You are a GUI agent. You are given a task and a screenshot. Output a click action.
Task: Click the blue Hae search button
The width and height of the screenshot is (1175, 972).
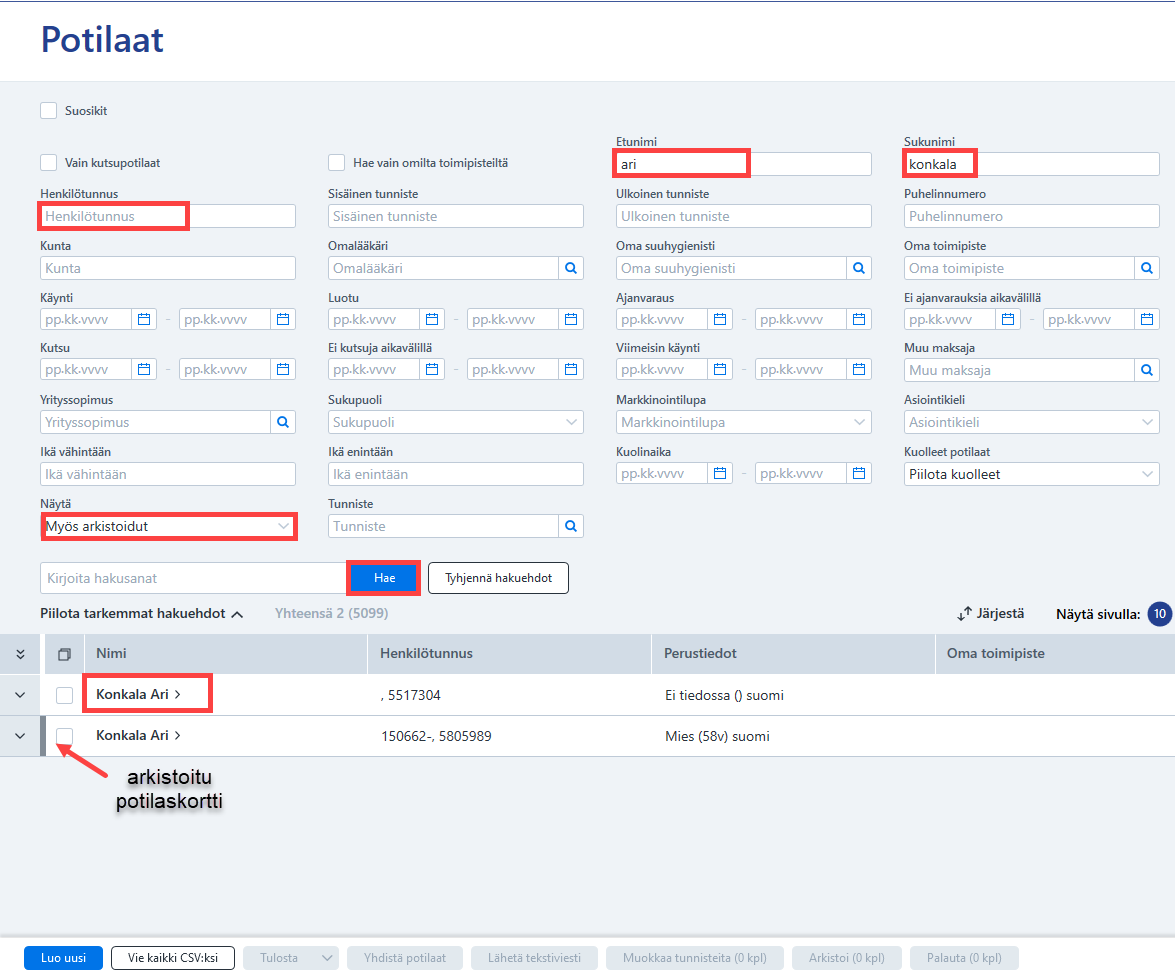tap(384, 578)
